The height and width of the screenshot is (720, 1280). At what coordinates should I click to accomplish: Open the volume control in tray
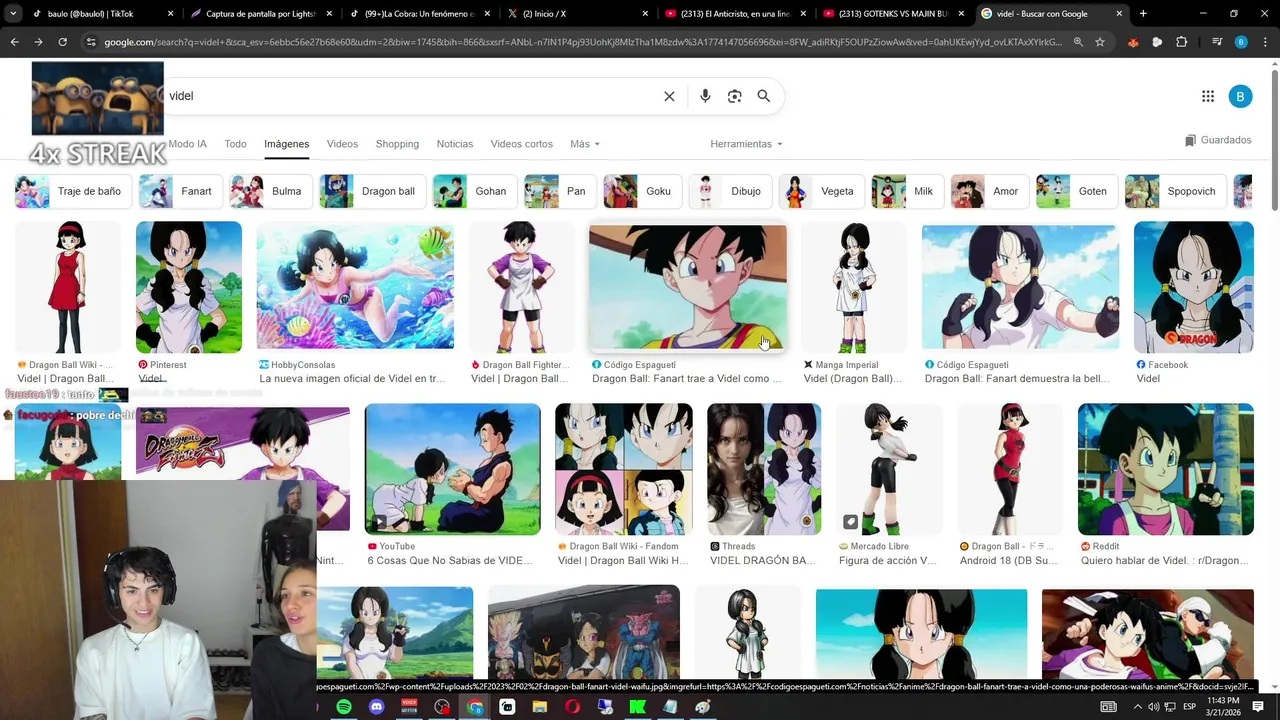point(1156,707)
